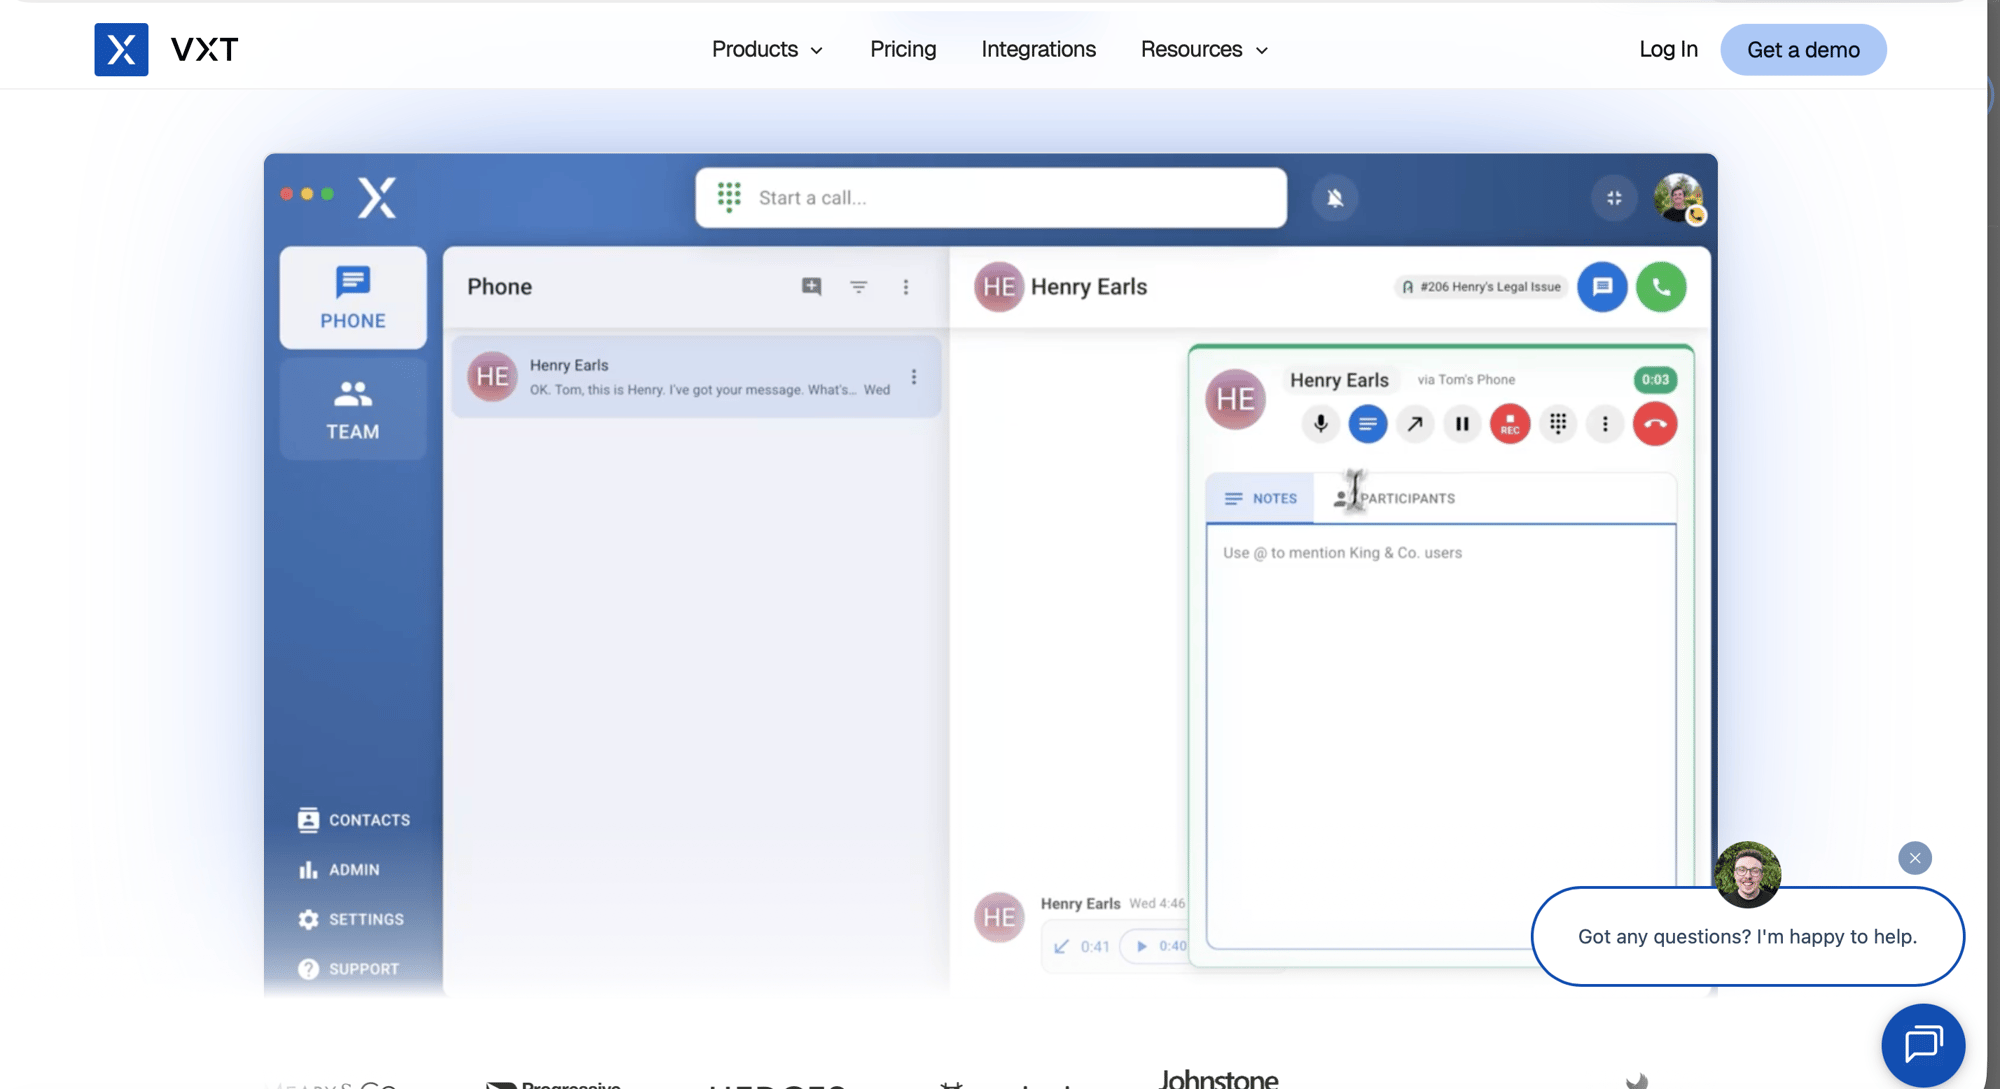Click the blue message button in contact header

pos(1602,287)
